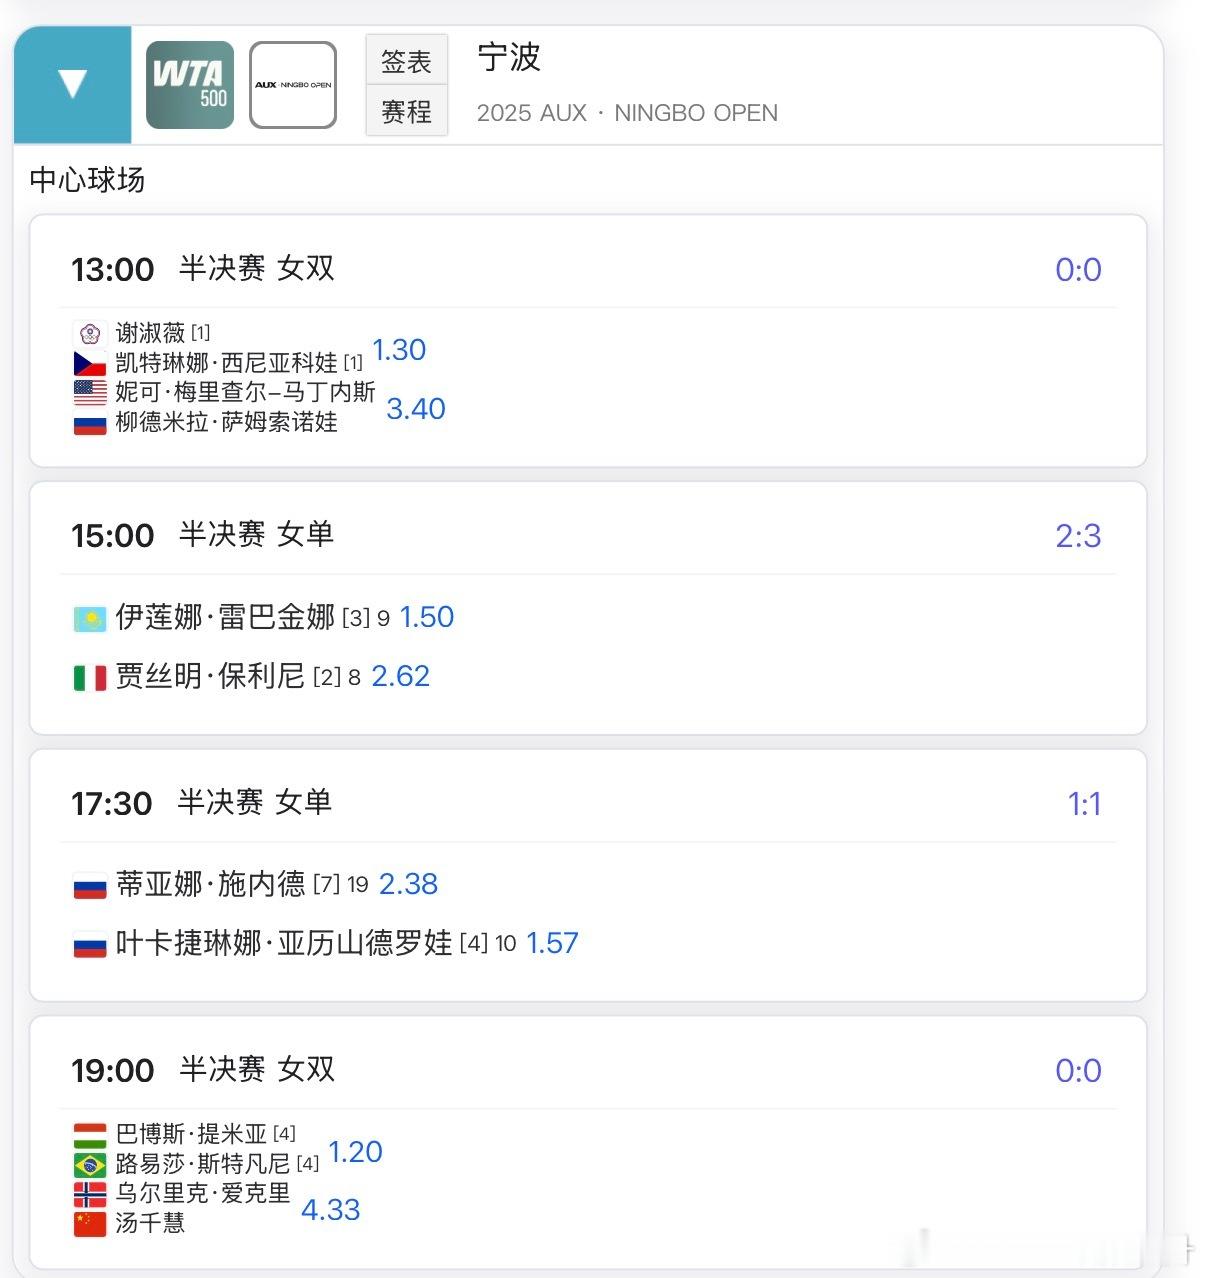
Task: Switch to the 赛程 schedule tab
Action: [x=406, y=111]
